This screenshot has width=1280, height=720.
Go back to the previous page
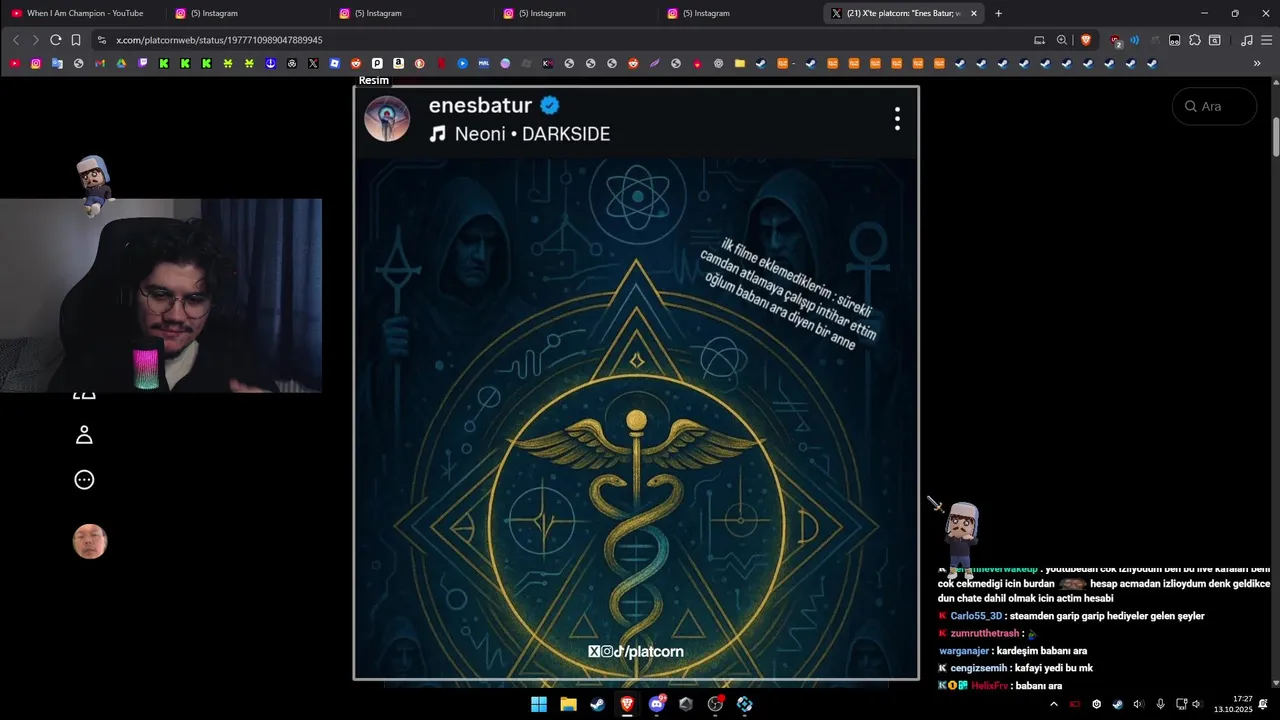(16, 40)
